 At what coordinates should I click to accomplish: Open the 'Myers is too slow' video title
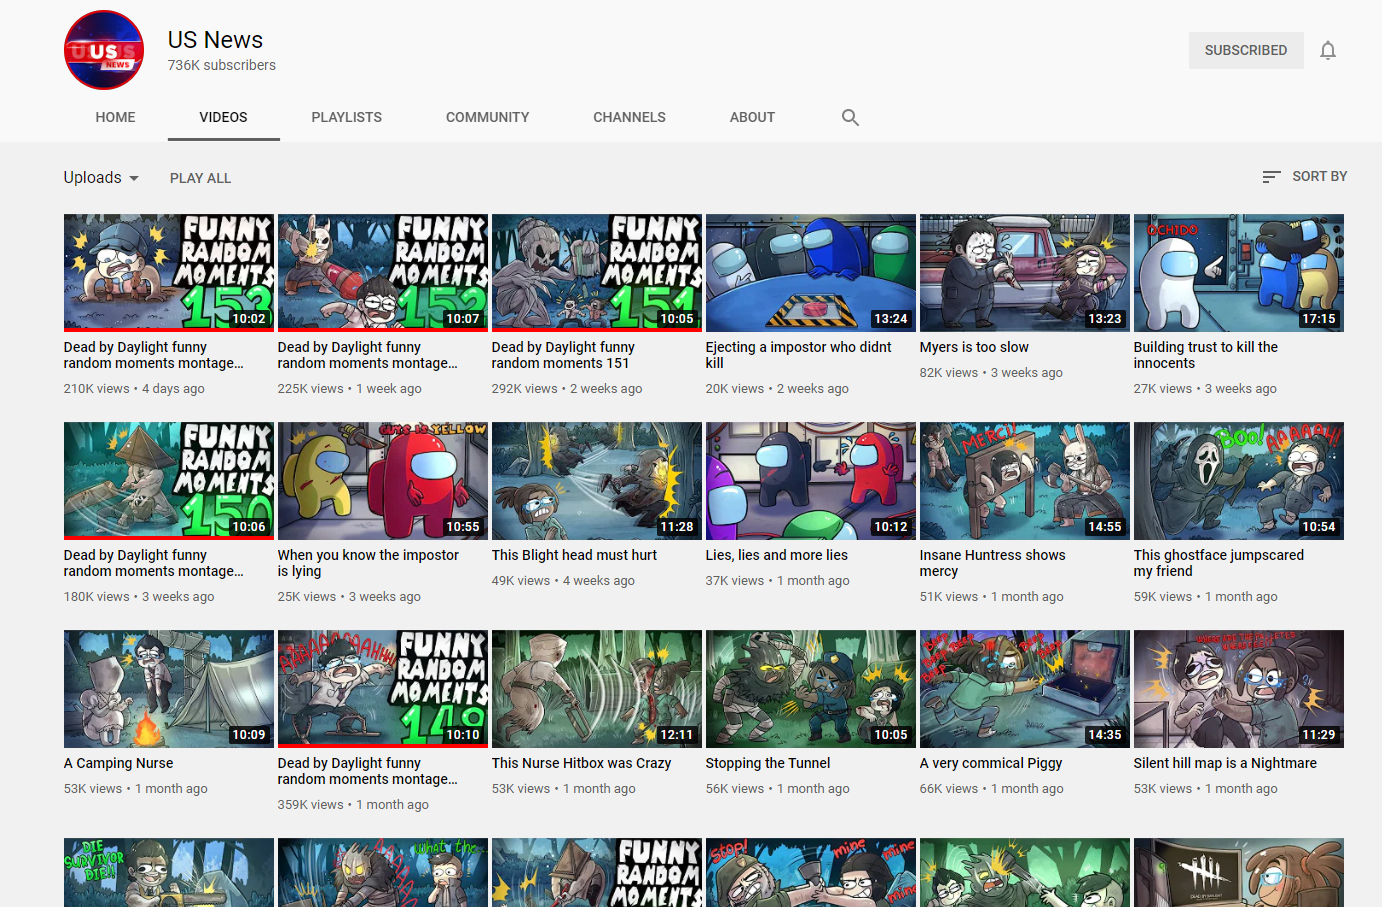click(x=974, y=347)
